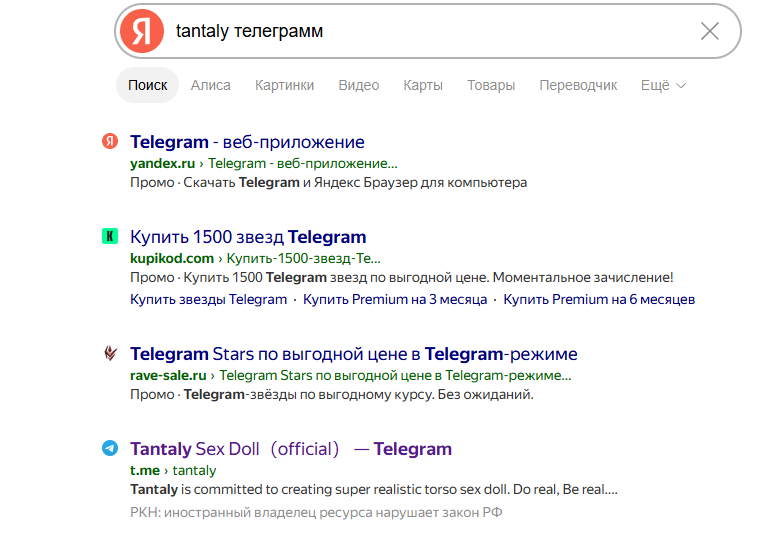Click the 'Купить-1500-звезд-Те...' breadcrumb path
Image resolution: width=764 pixels, height=541 pixels.
(x=304, y=258)
